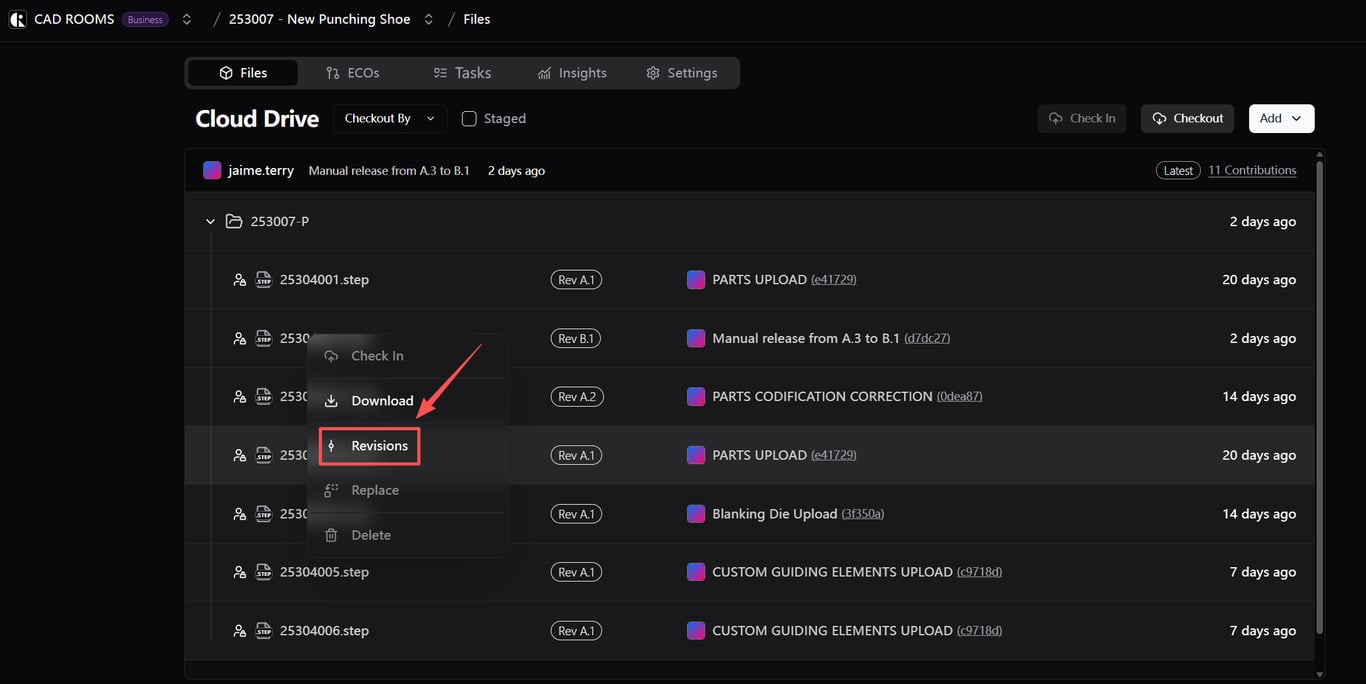
Task: Open commit link c9718d in the 25304005.step row
Action: point(980,572)
